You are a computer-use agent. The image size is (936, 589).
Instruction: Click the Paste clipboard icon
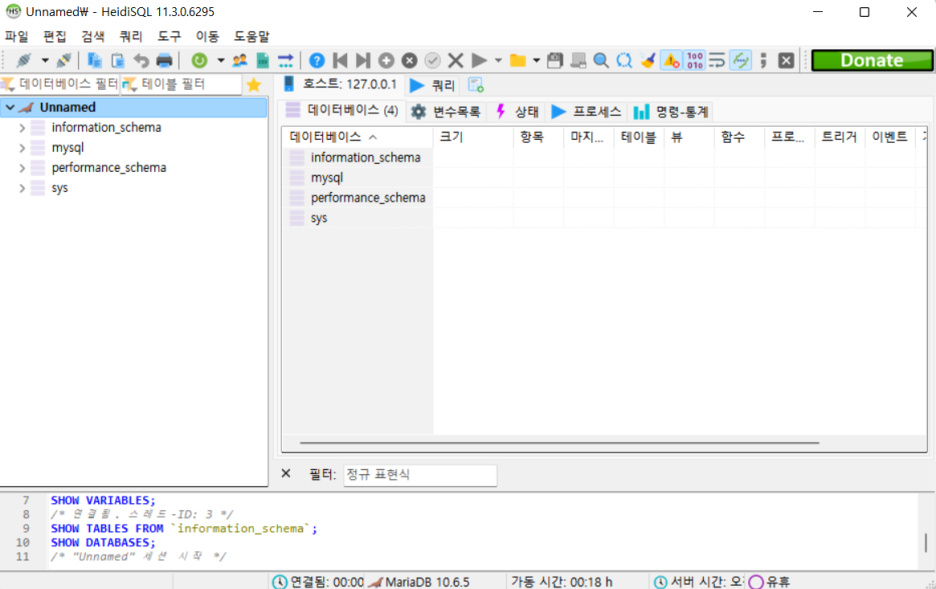click(x=118, y=60)
